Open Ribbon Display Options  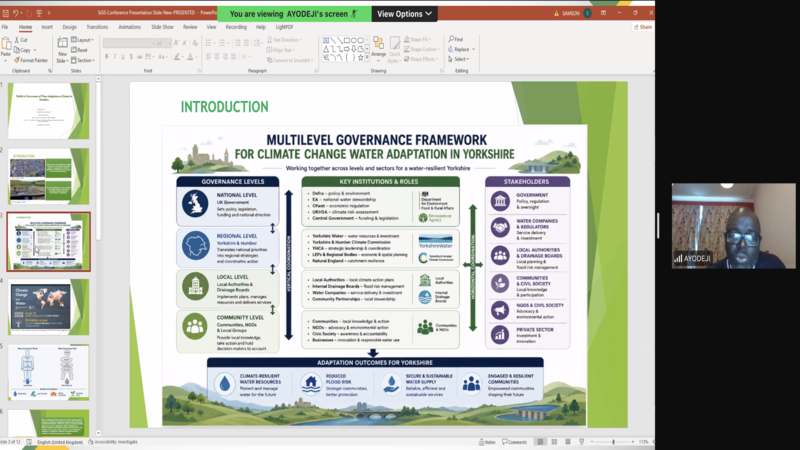pos(604,13)
